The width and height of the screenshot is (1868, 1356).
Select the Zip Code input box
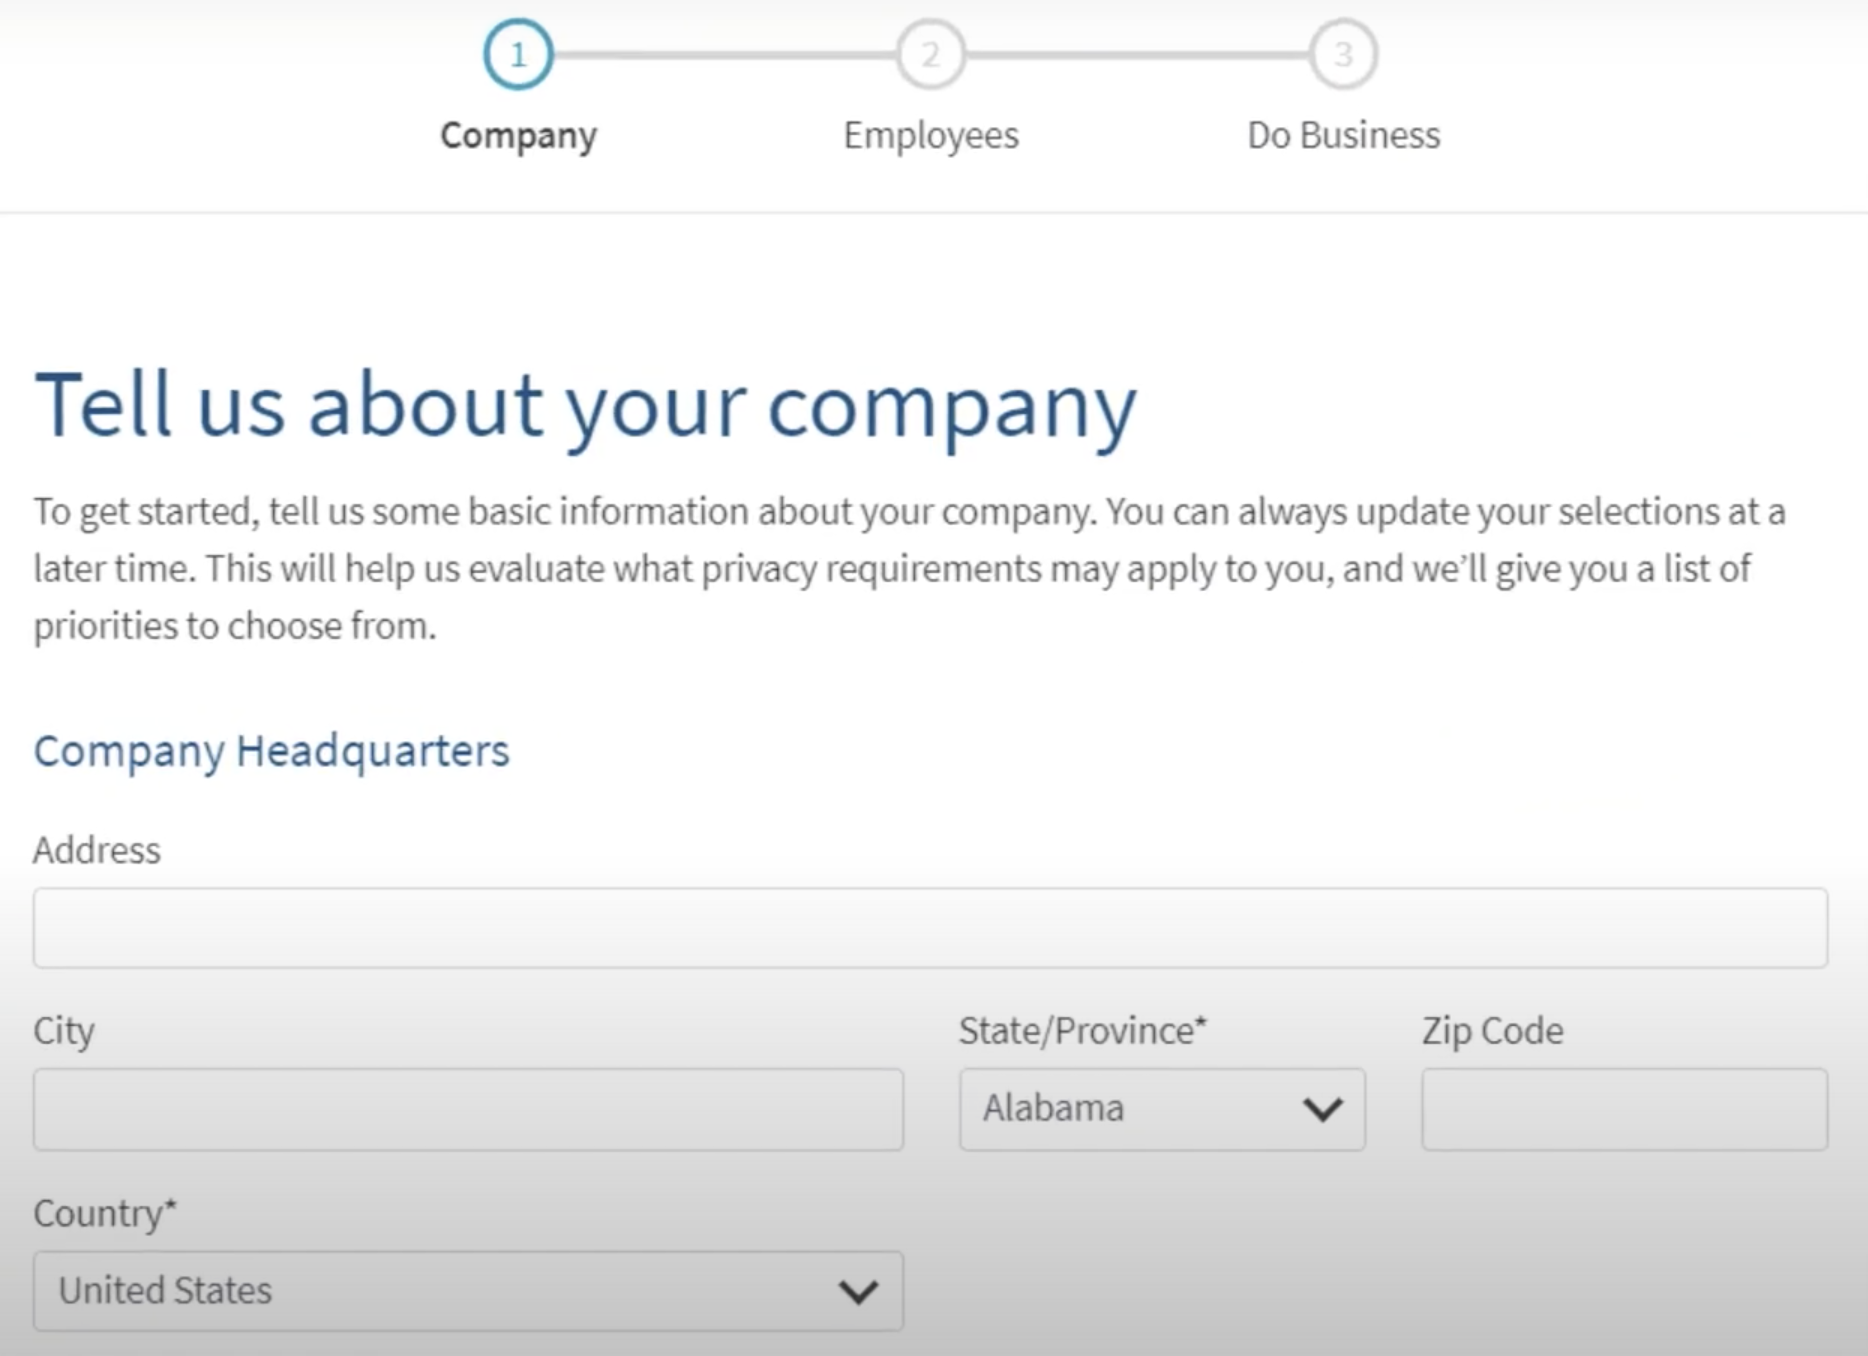1624,1109
